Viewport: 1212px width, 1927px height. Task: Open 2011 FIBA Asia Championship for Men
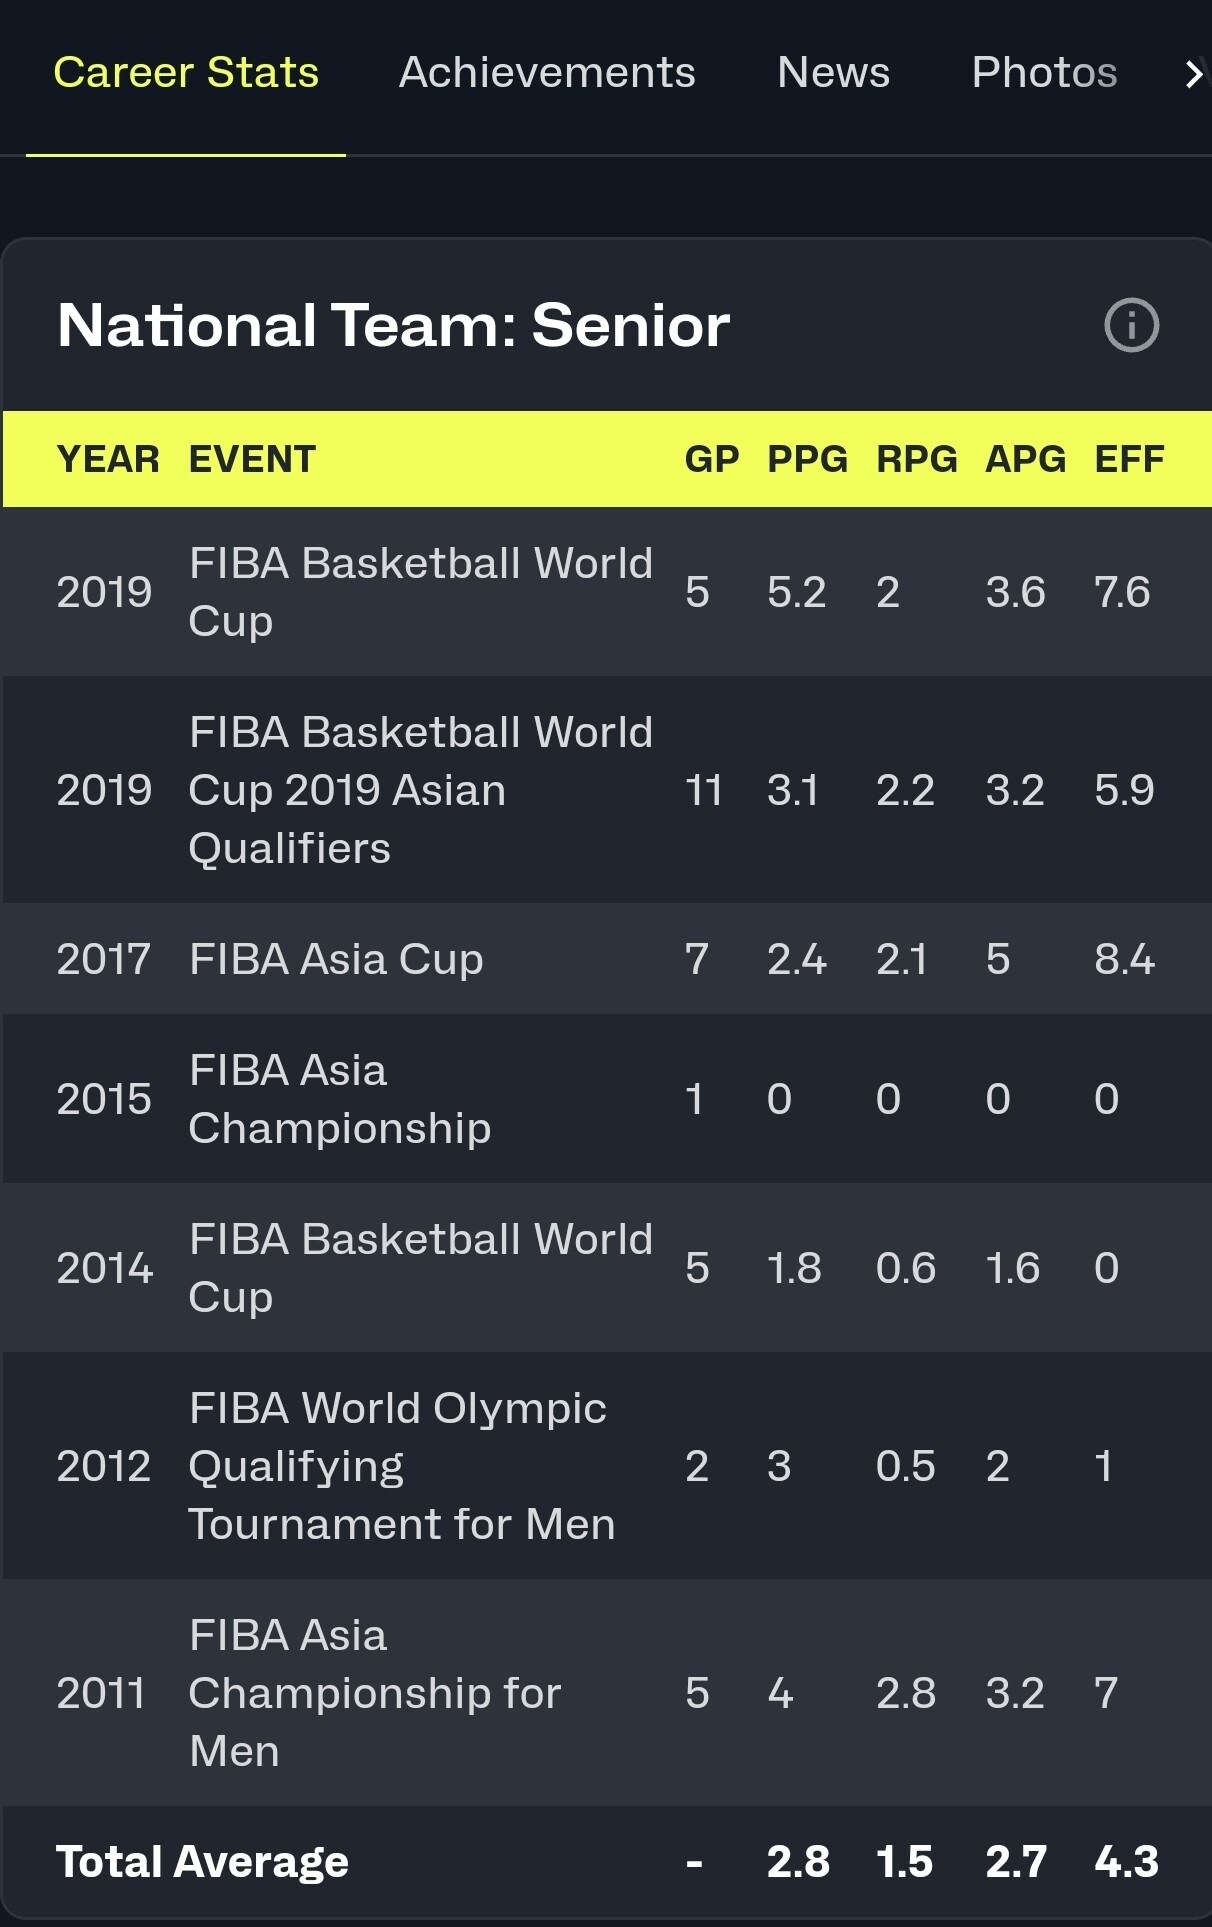[374, 1693]
